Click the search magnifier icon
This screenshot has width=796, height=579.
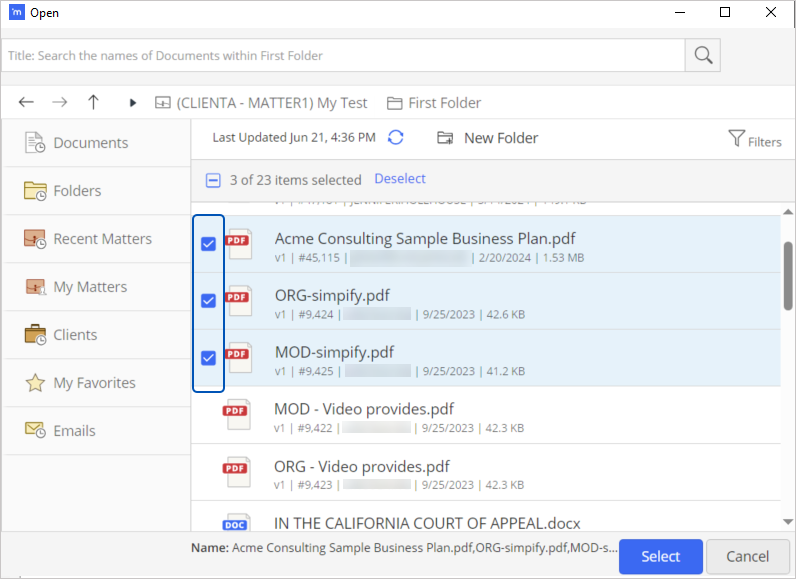(x=703, y=55)
